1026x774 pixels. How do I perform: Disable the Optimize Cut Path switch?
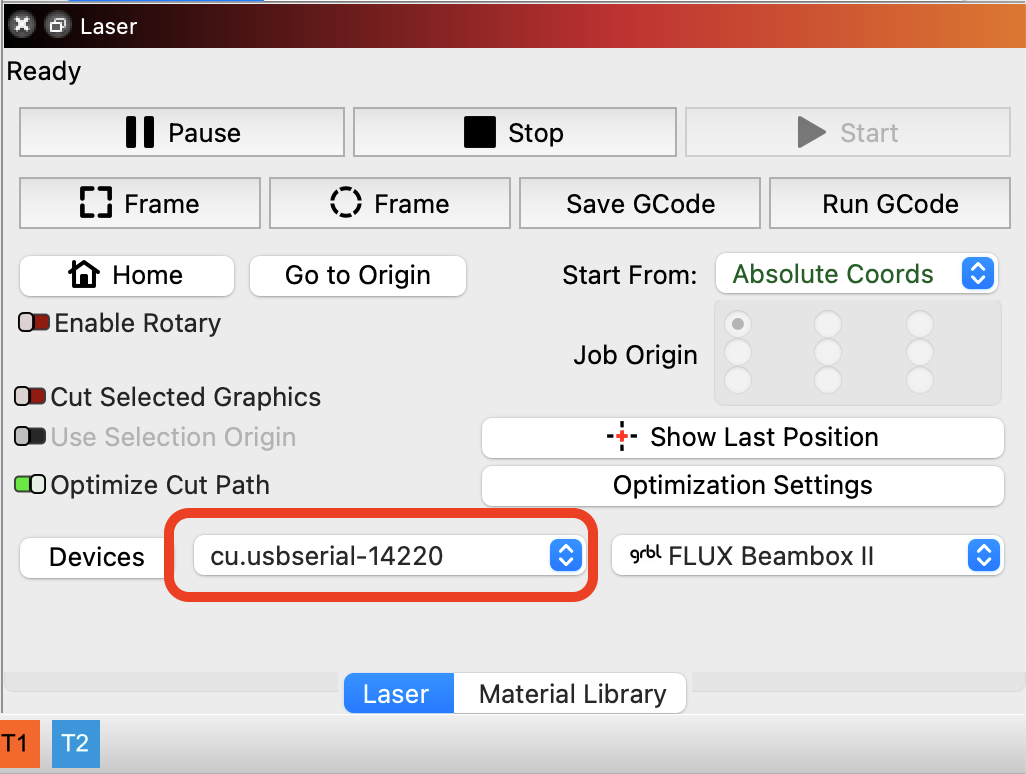(30, 485)
